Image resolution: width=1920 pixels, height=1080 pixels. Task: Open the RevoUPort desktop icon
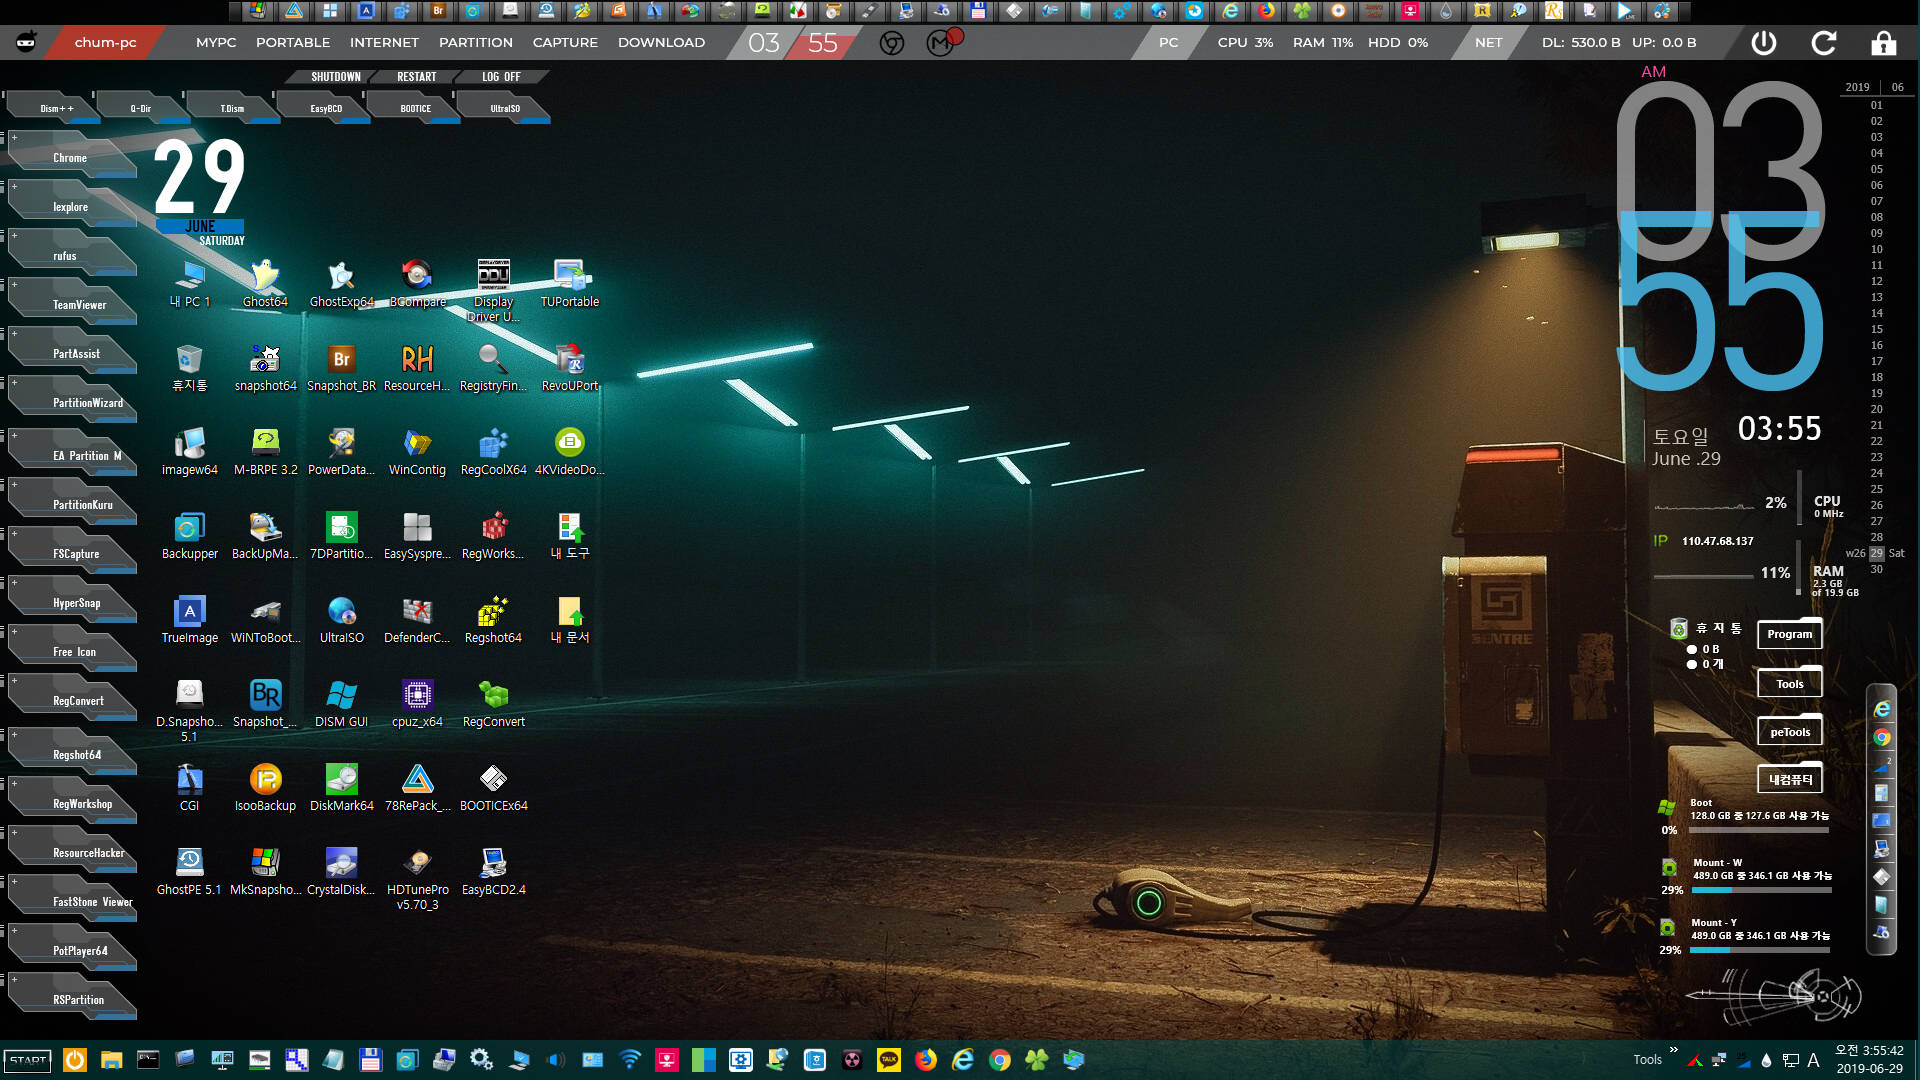(x=569, y=367)
